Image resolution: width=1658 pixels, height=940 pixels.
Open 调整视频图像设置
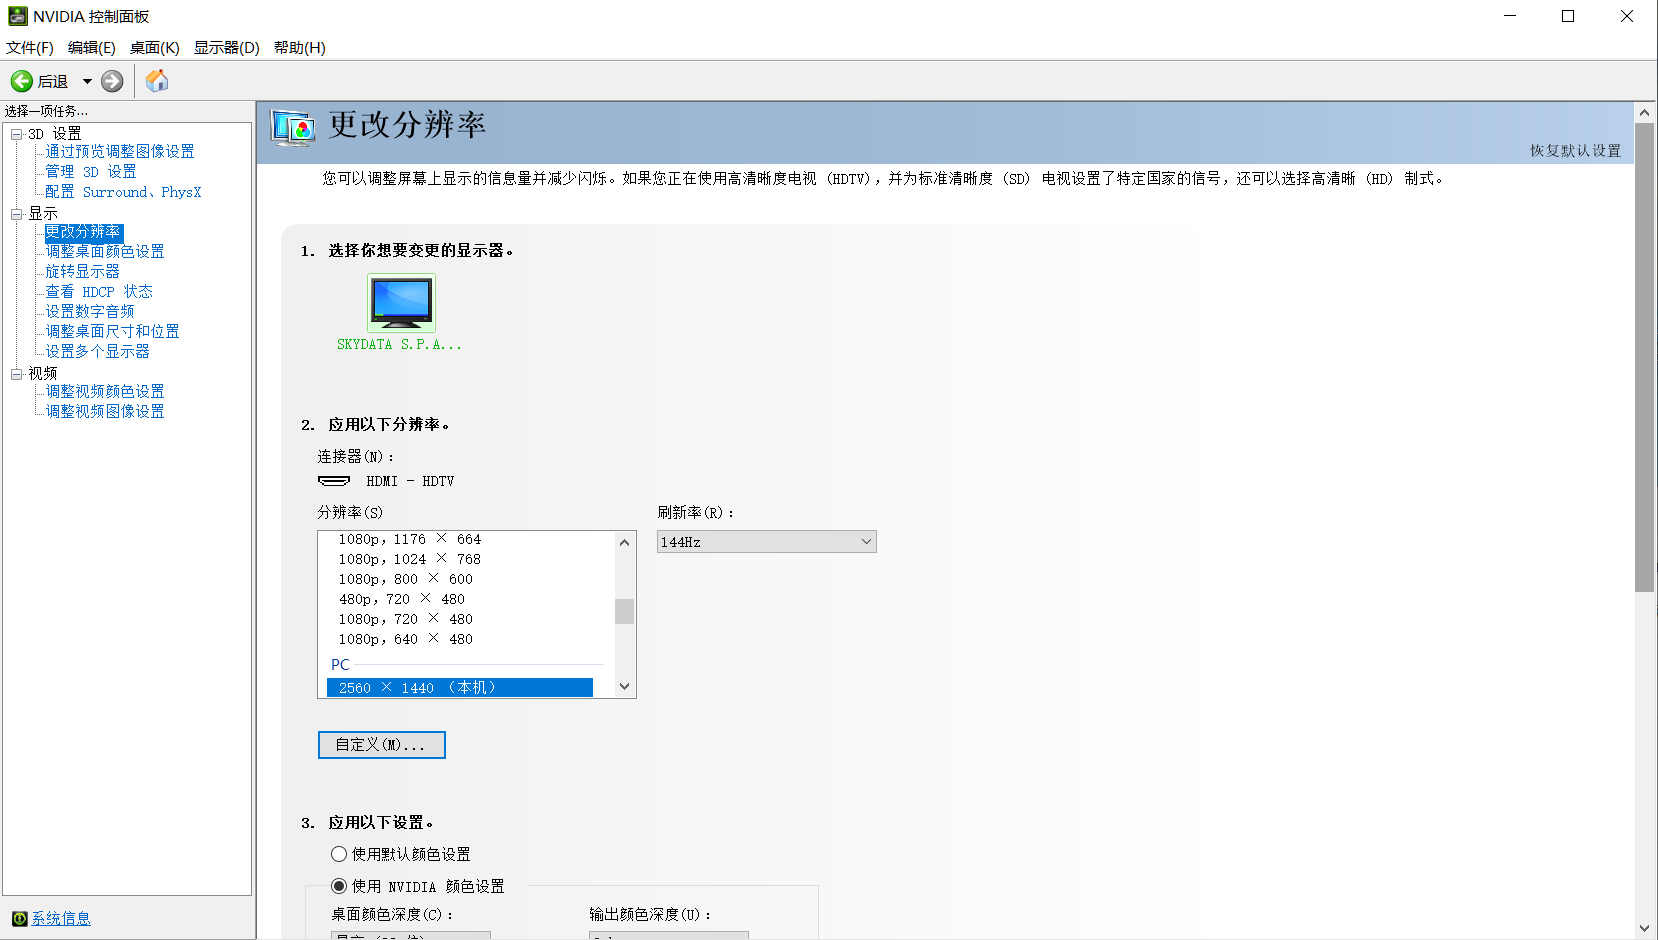[x=105, y=411]
